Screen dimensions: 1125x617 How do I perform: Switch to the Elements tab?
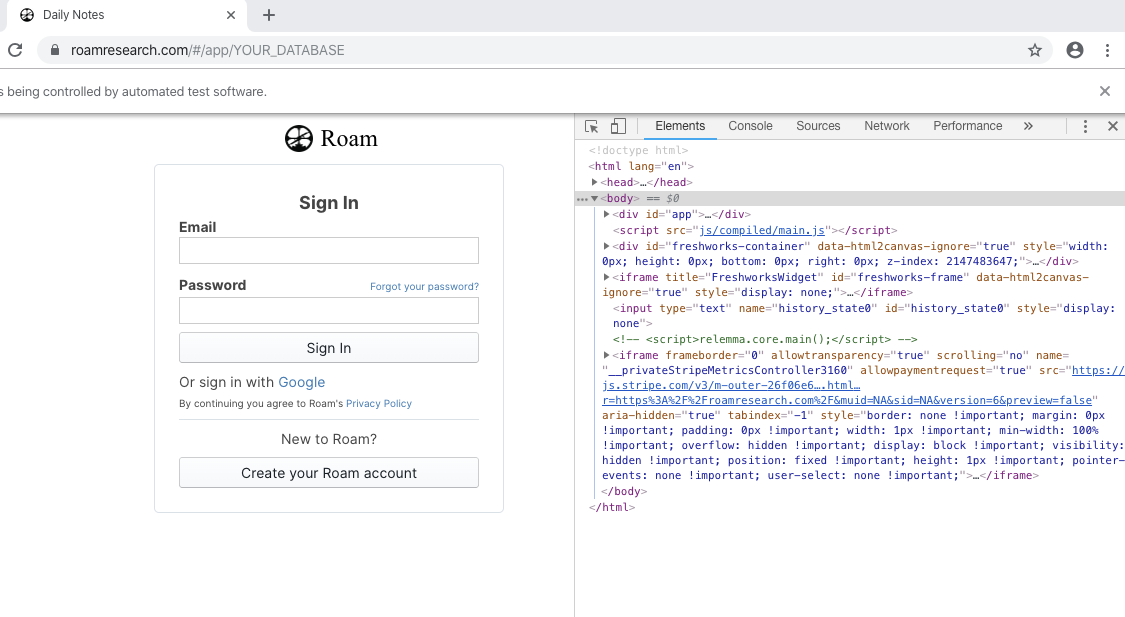point(680,126)
